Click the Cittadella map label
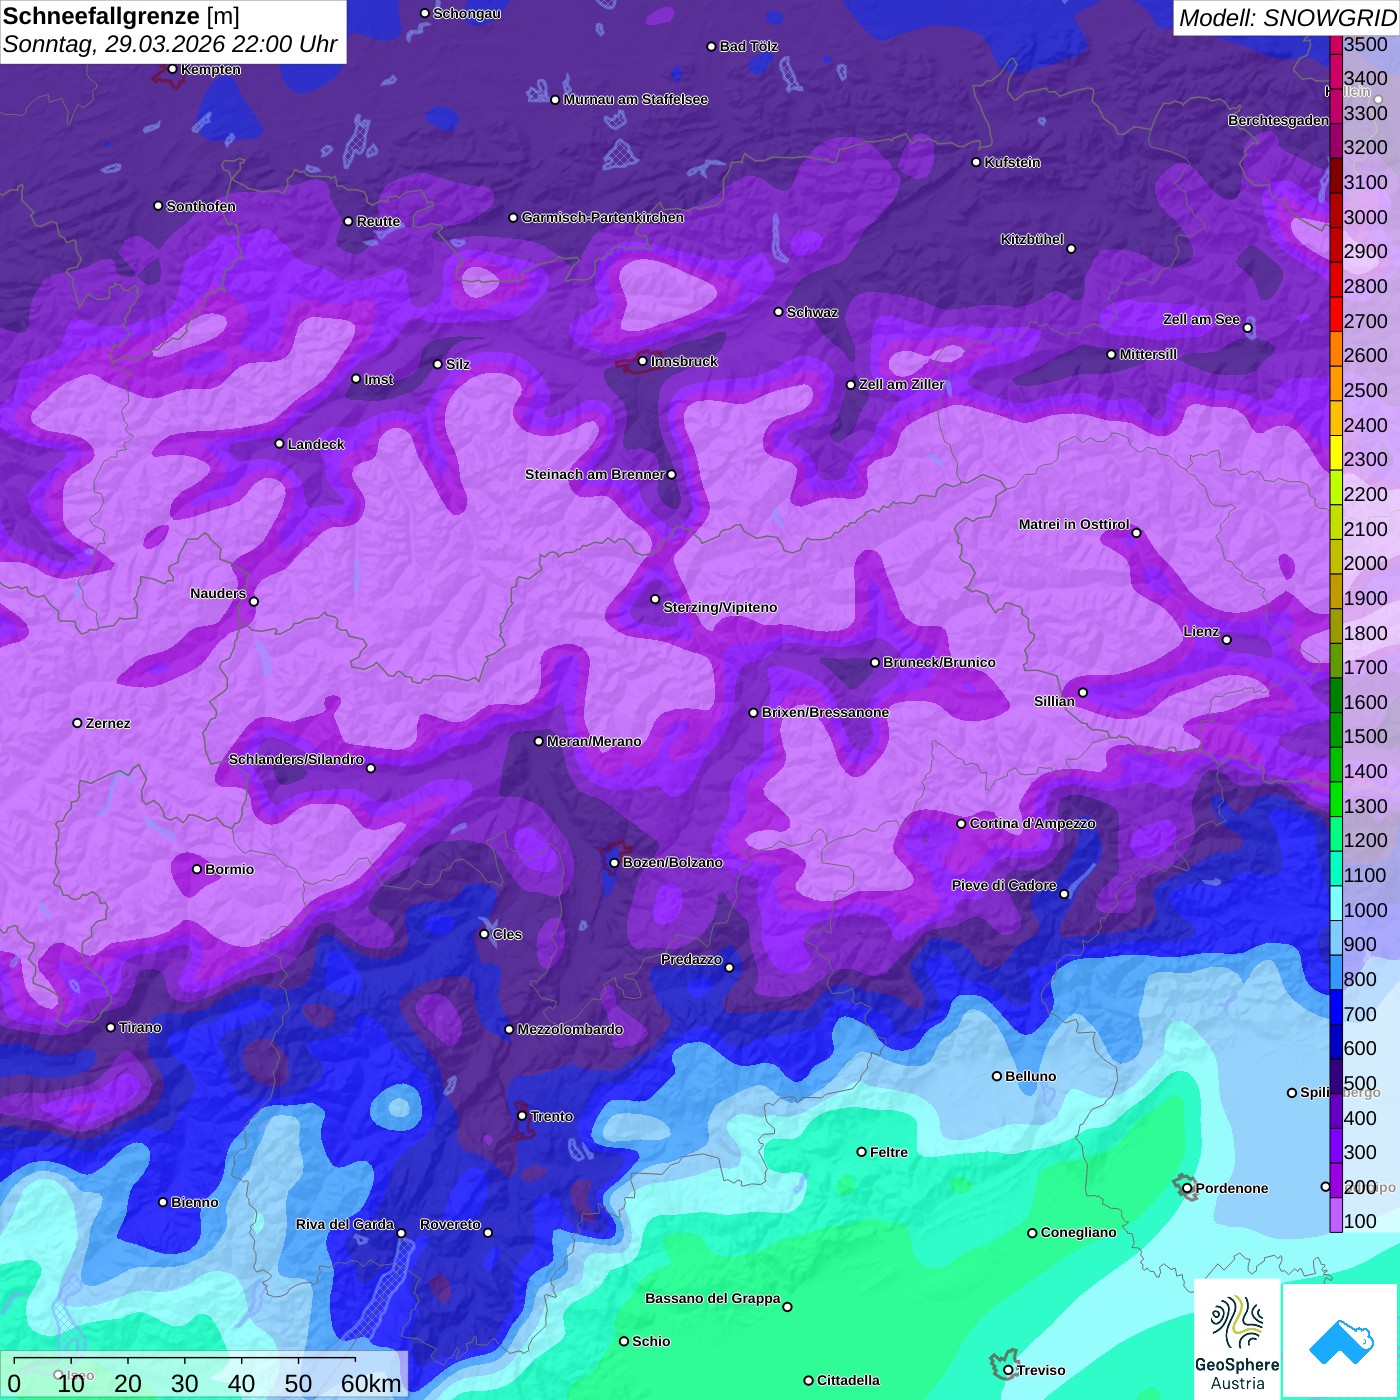This screenshot has width=1400, height=1400. tap(848, 1380)
